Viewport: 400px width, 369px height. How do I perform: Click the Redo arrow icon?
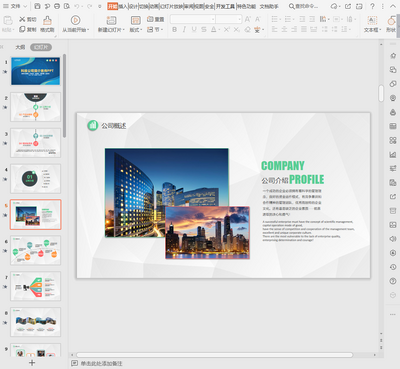click(89, 6)
